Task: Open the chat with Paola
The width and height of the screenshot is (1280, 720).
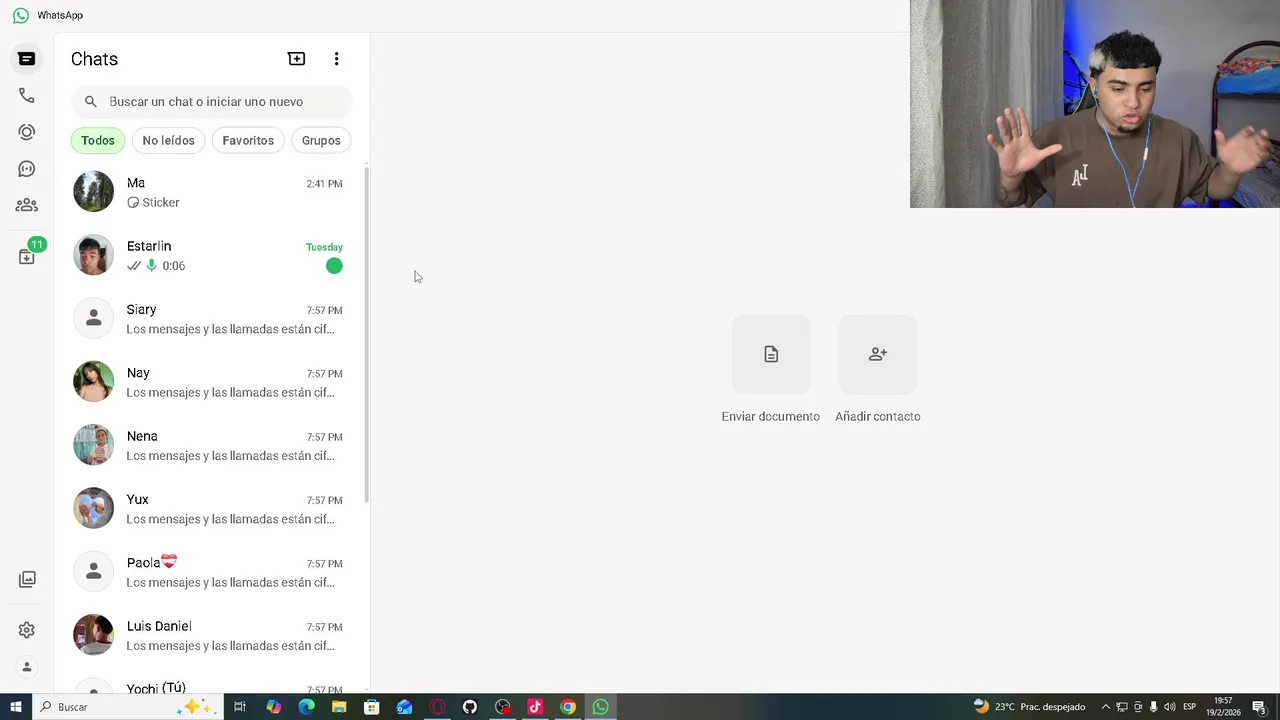Action: [x=208, y=572]
